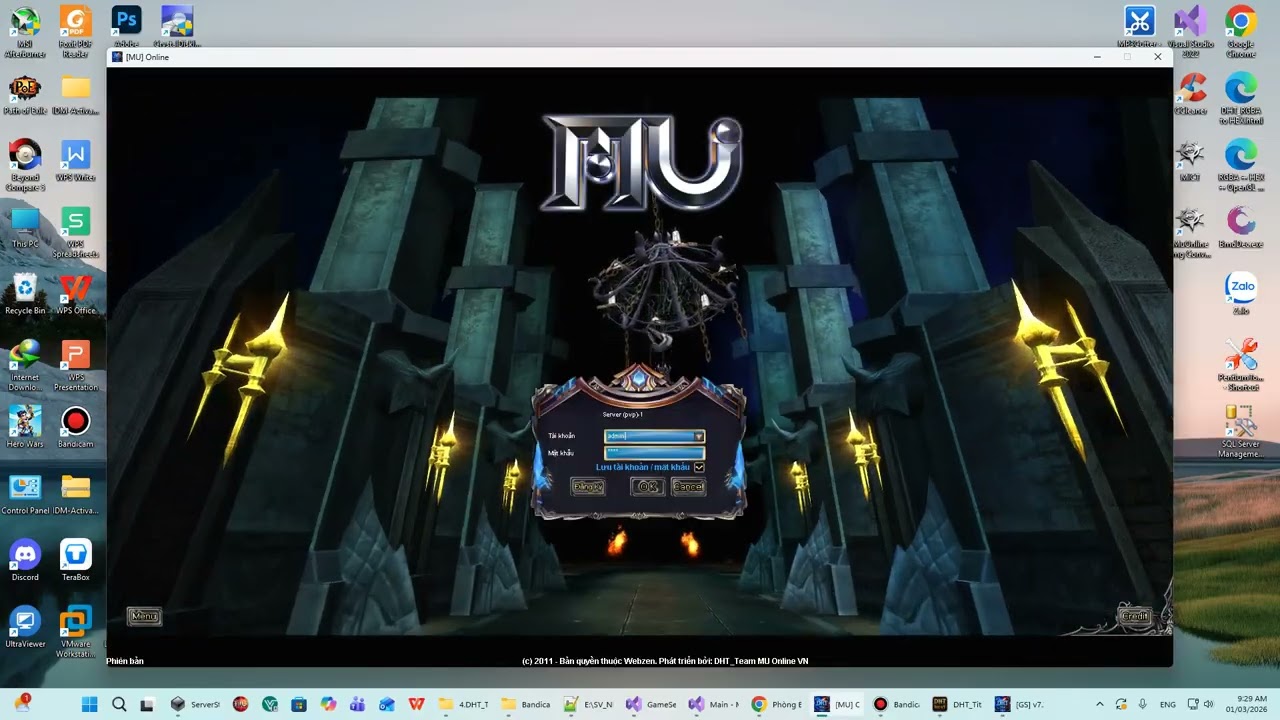Screen dimensions: 1280x720
Task: Confirm login with the OK button
Action: click(648, 487)
